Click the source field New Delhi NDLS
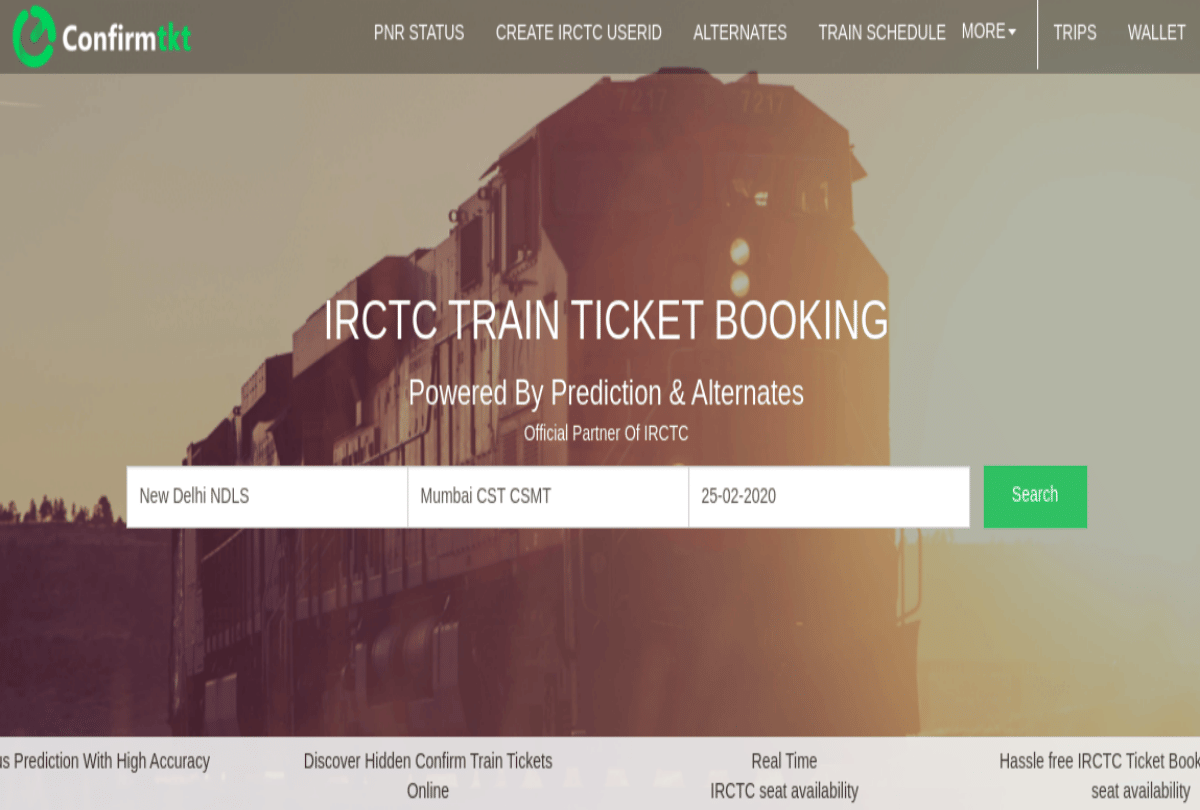 [267, 496]
